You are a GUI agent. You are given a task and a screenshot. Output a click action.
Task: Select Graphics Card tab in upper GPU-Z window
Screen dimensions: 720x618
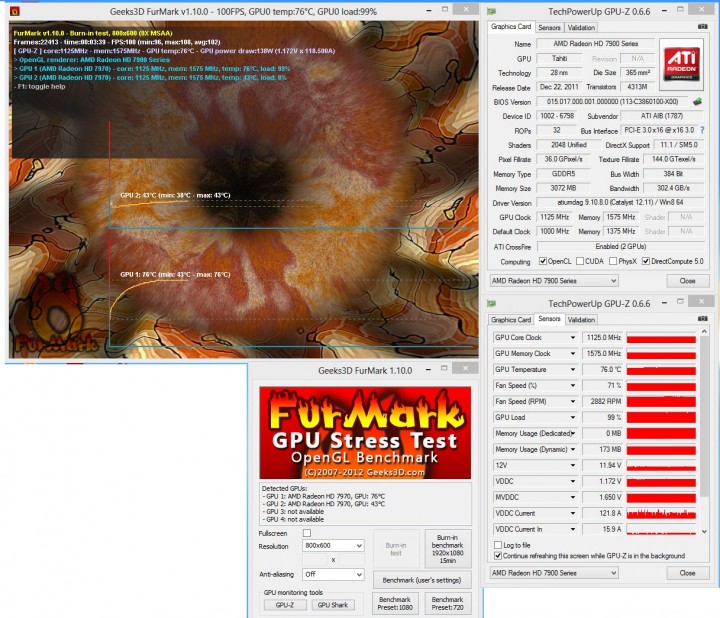click(511, 27)
